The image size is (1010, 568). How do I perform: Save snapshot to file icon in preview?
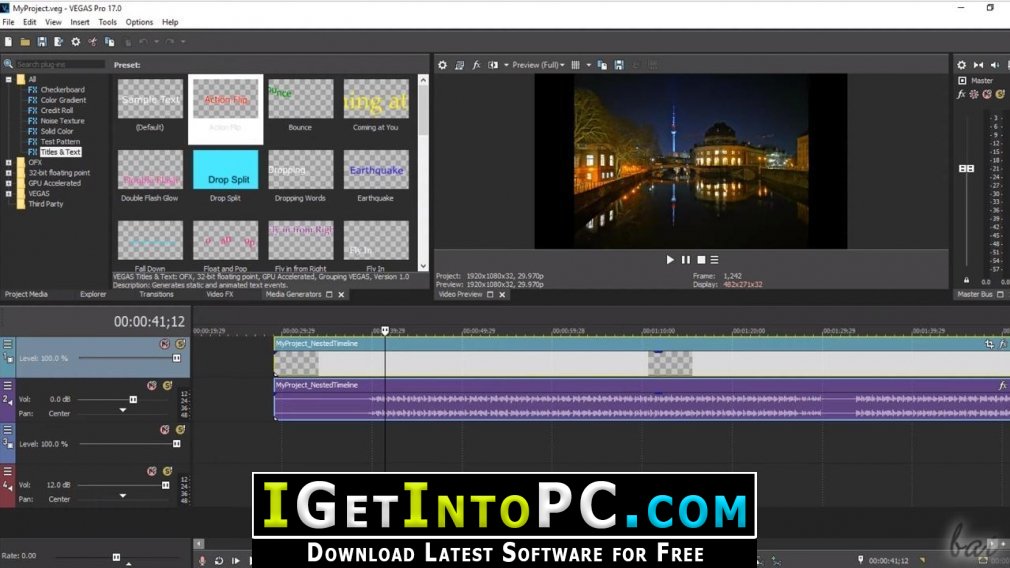click(619, 65)
